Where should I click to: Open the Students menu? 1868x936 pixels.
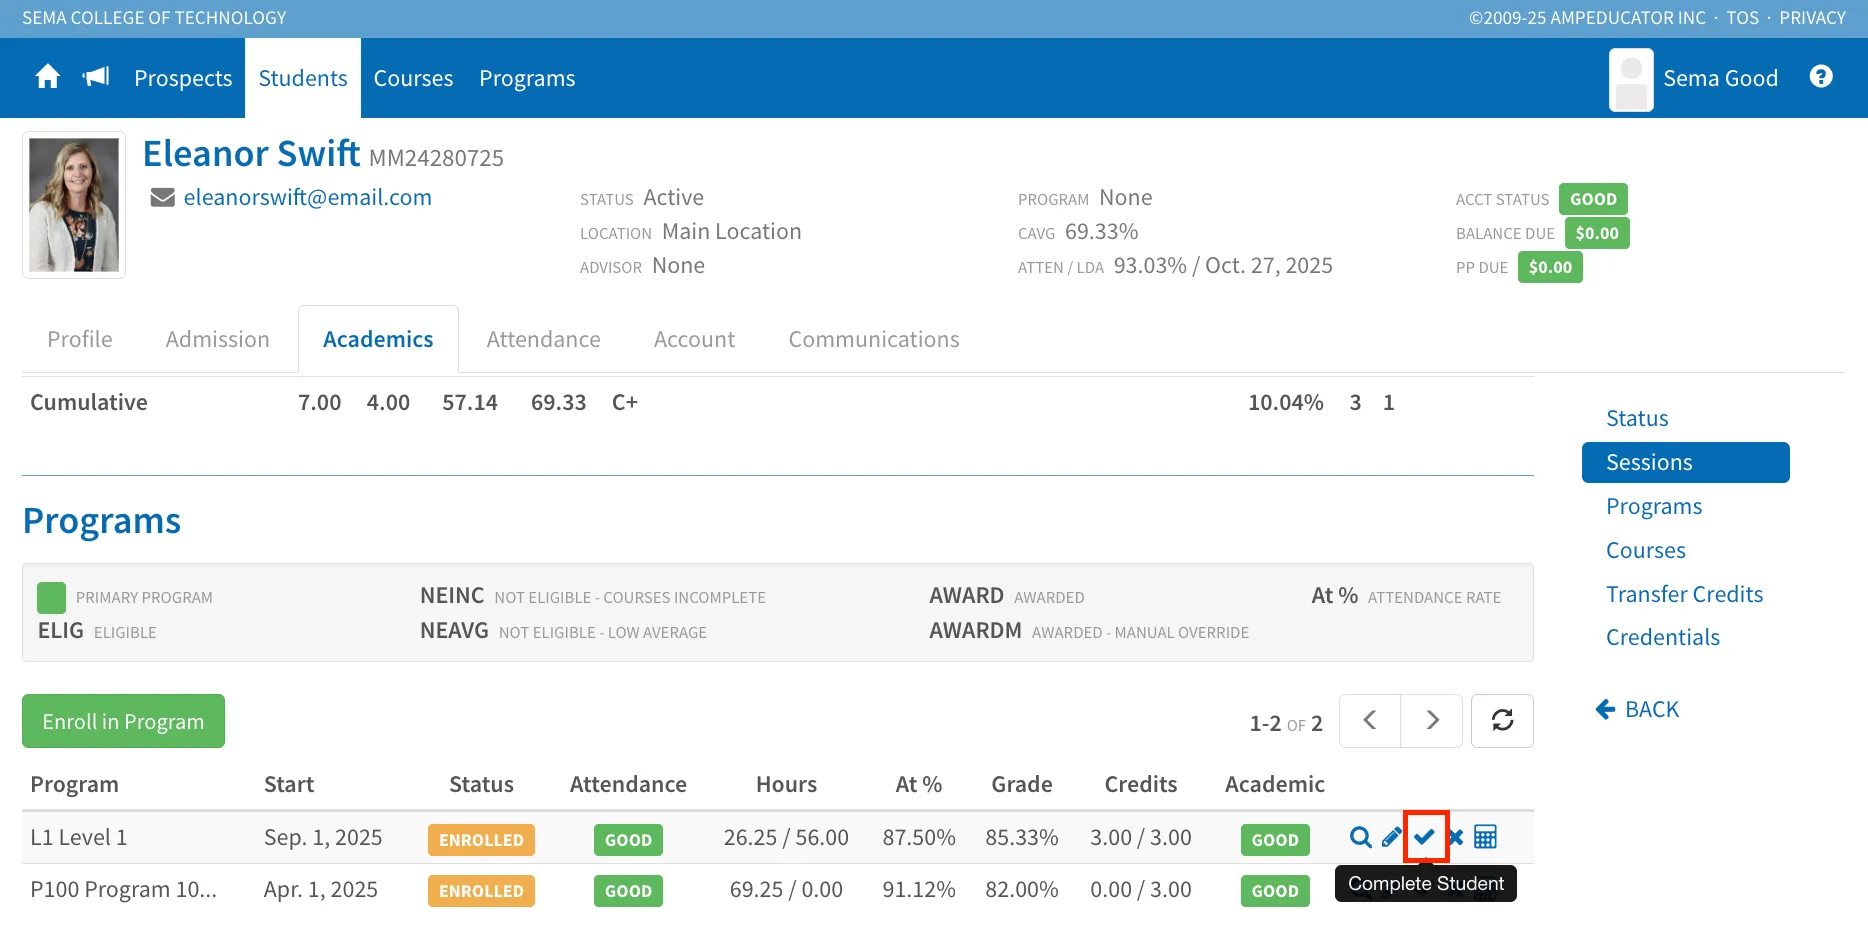303,78
